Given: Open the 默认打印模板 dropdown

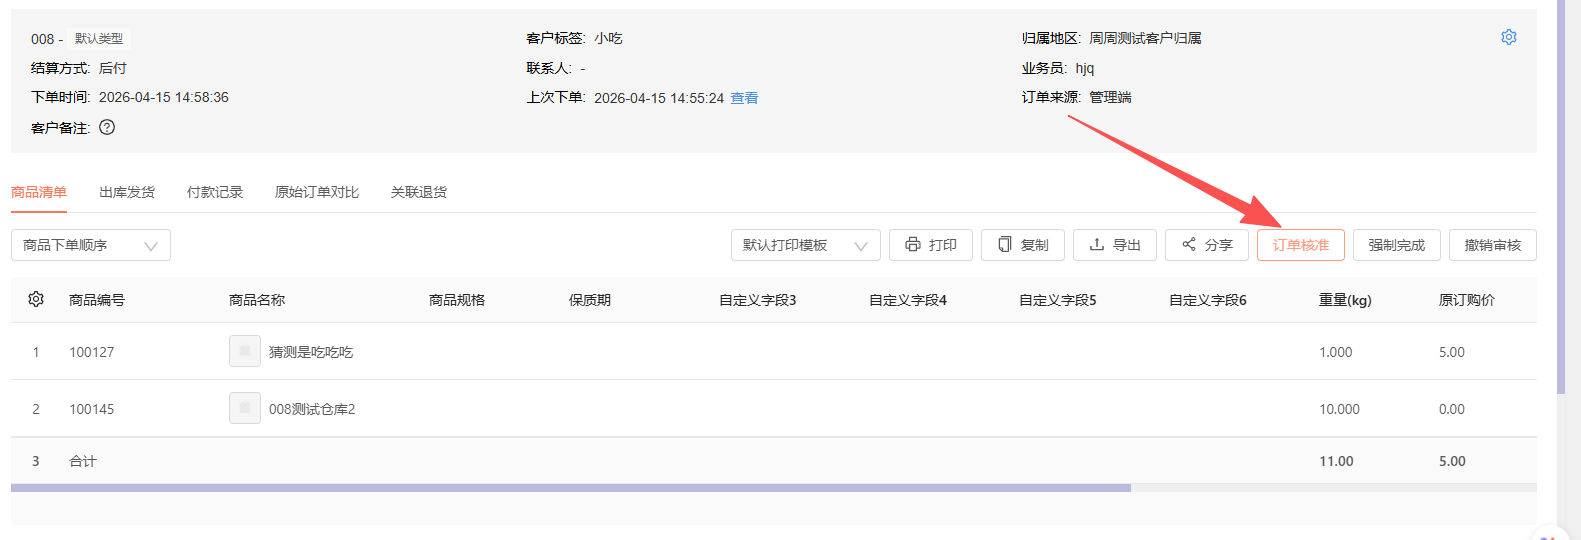Looking at the screenshot, I should [x=806, y=245].
